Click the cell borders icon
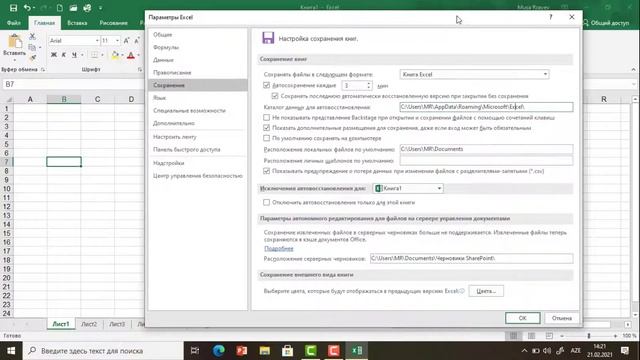 [94, 55]
